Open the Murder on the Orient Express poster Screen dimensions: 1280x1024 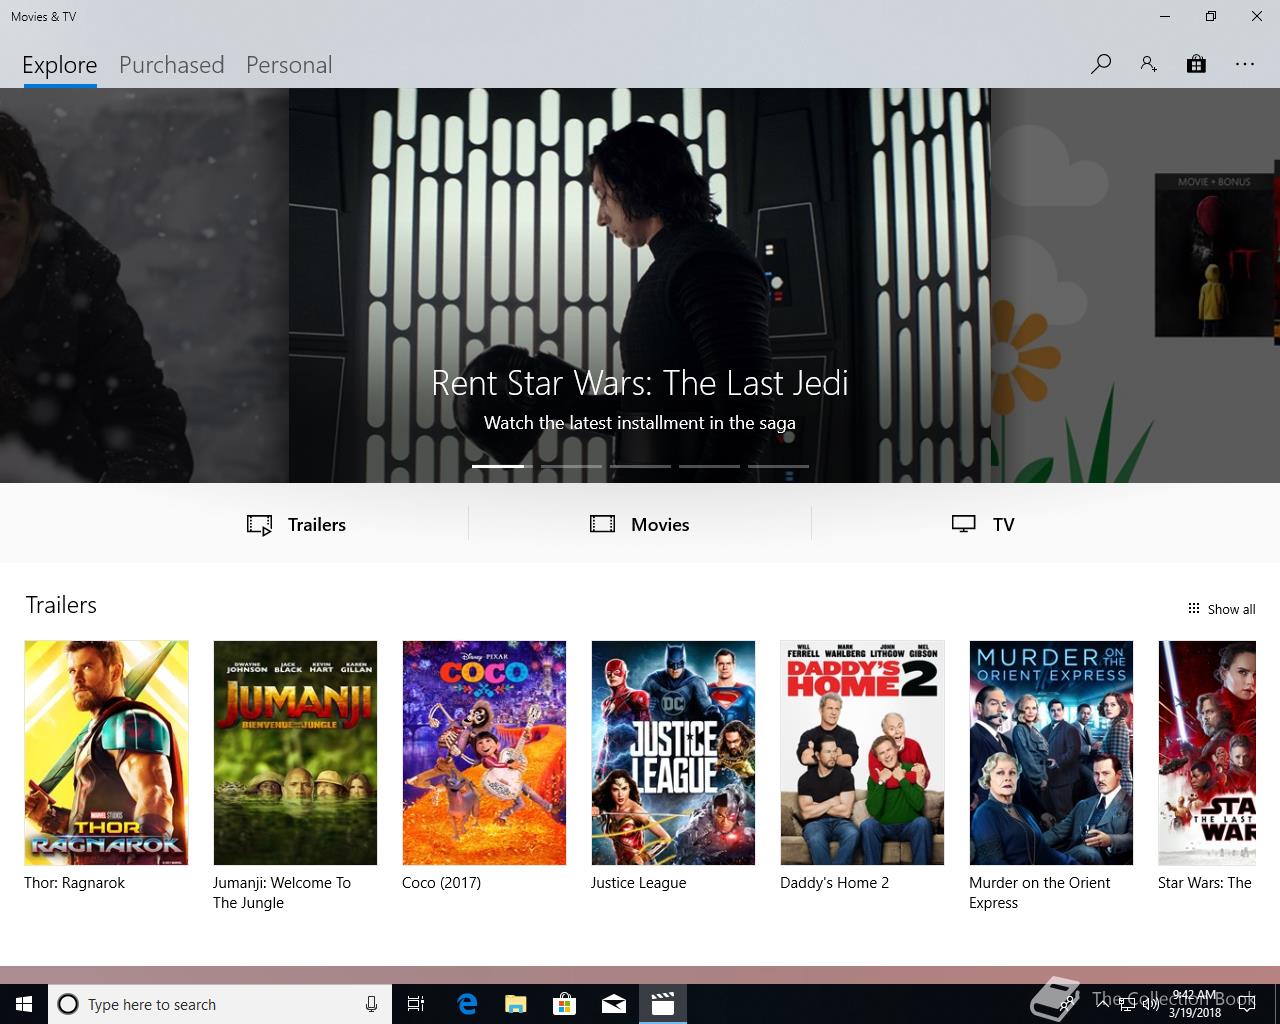point(1051,753)
